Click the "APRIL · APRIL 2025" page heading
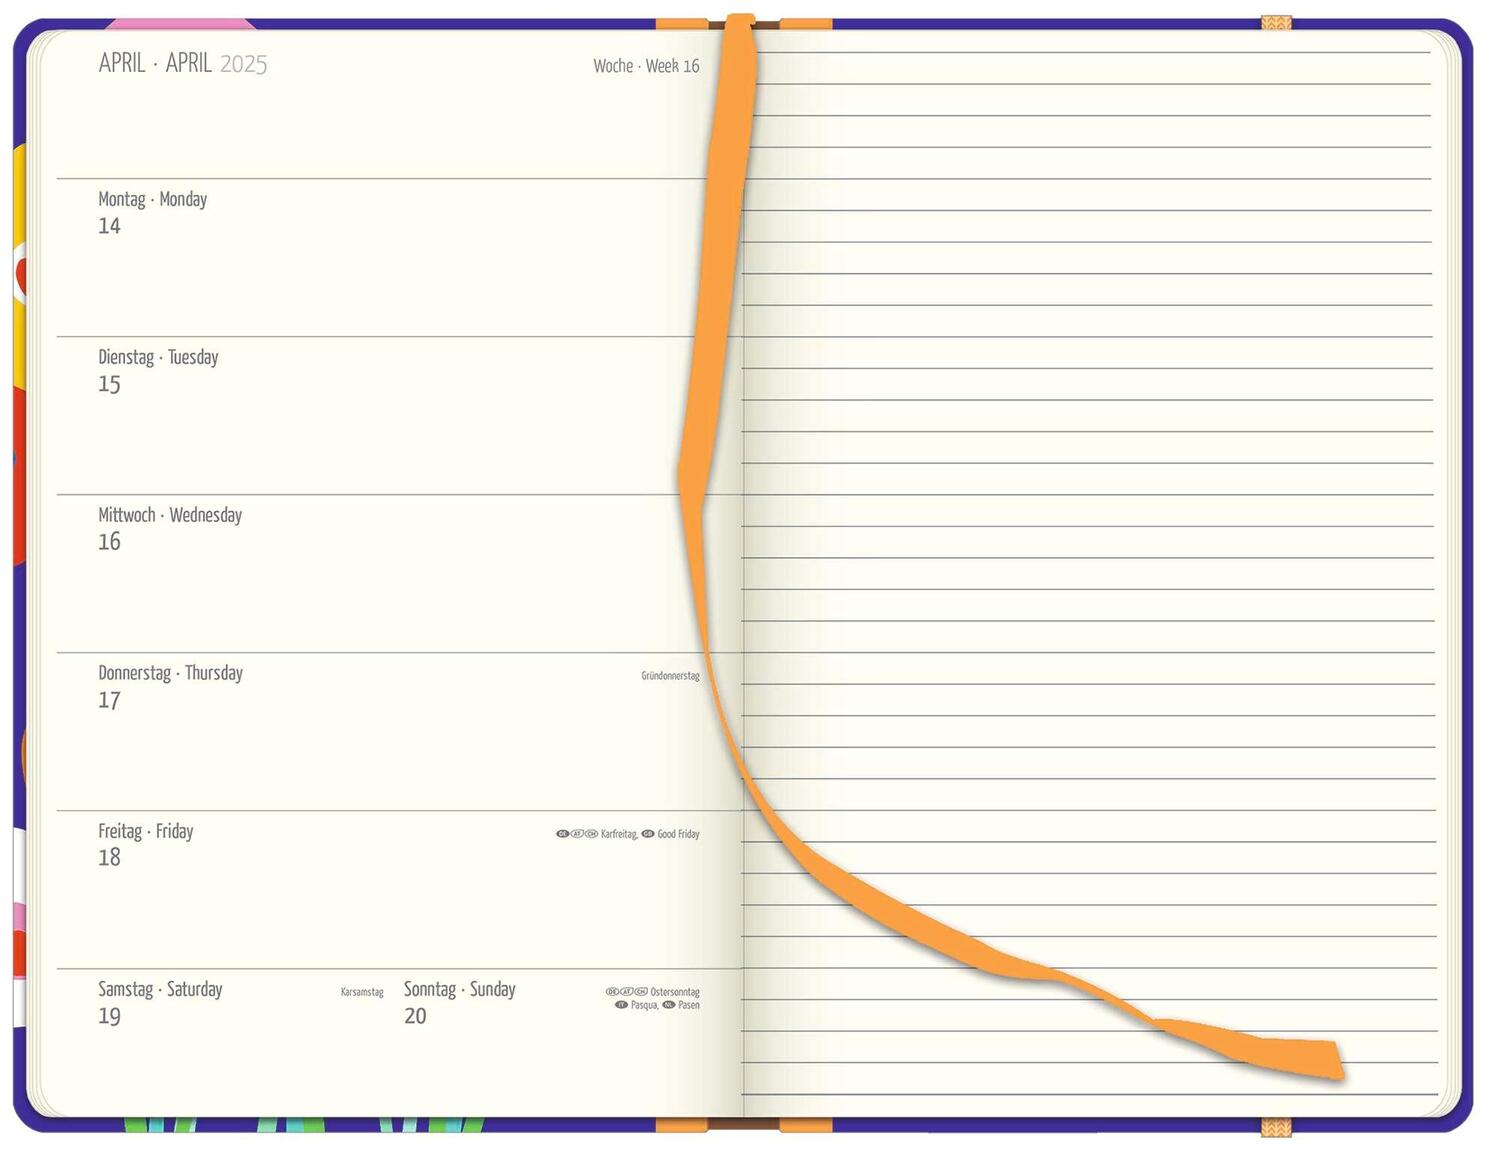 tap(183, 63)
